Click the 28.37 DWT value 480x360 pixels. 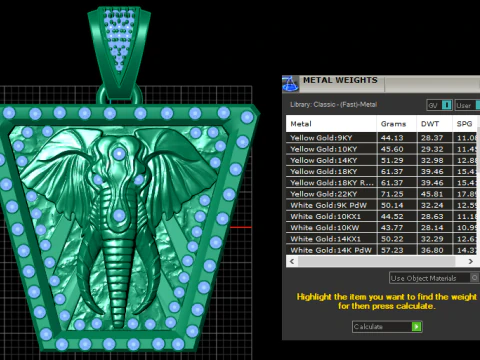[x=432, y=138]
